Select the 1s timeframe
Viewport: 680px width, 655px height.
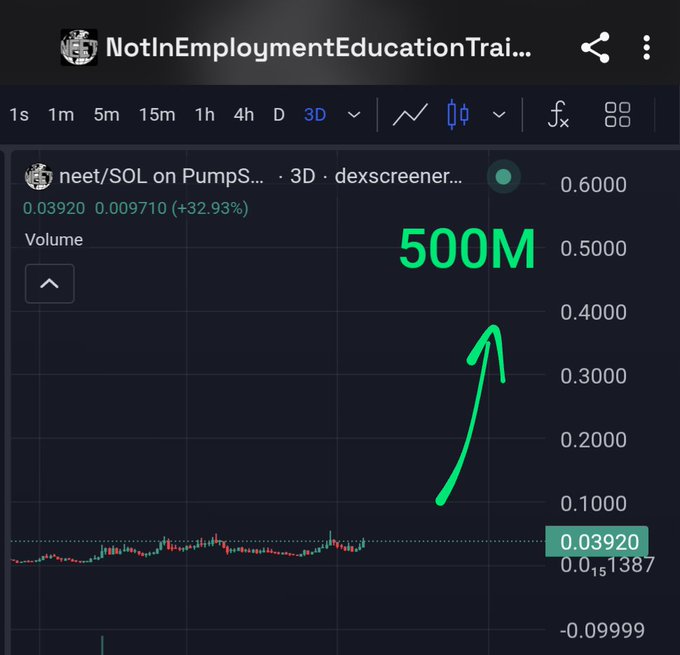coord(19,115)
